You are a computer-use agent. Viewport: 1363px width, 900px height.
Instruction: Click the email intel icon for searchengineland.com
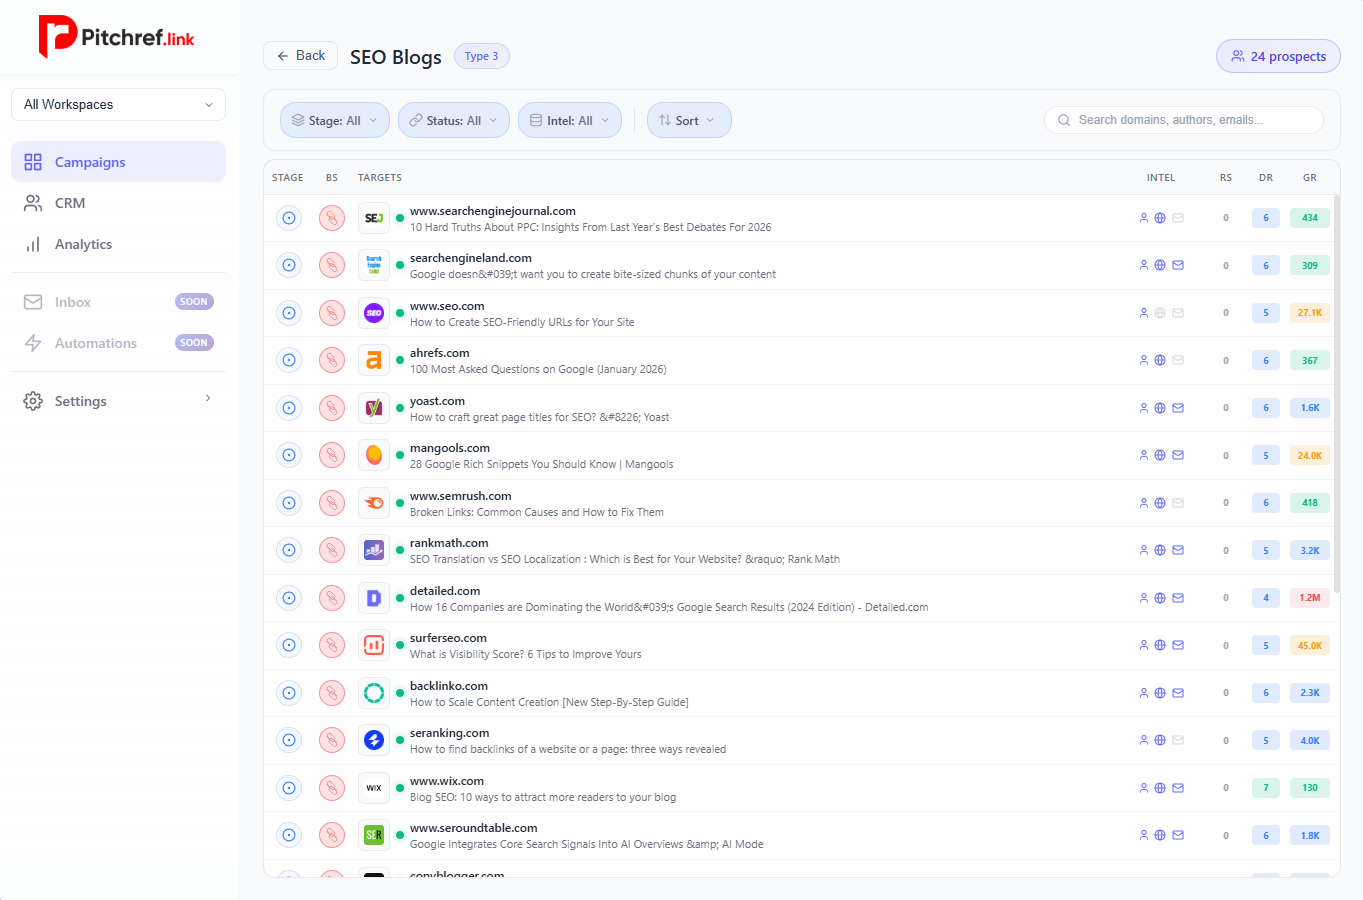click(x=1178, y=266)
